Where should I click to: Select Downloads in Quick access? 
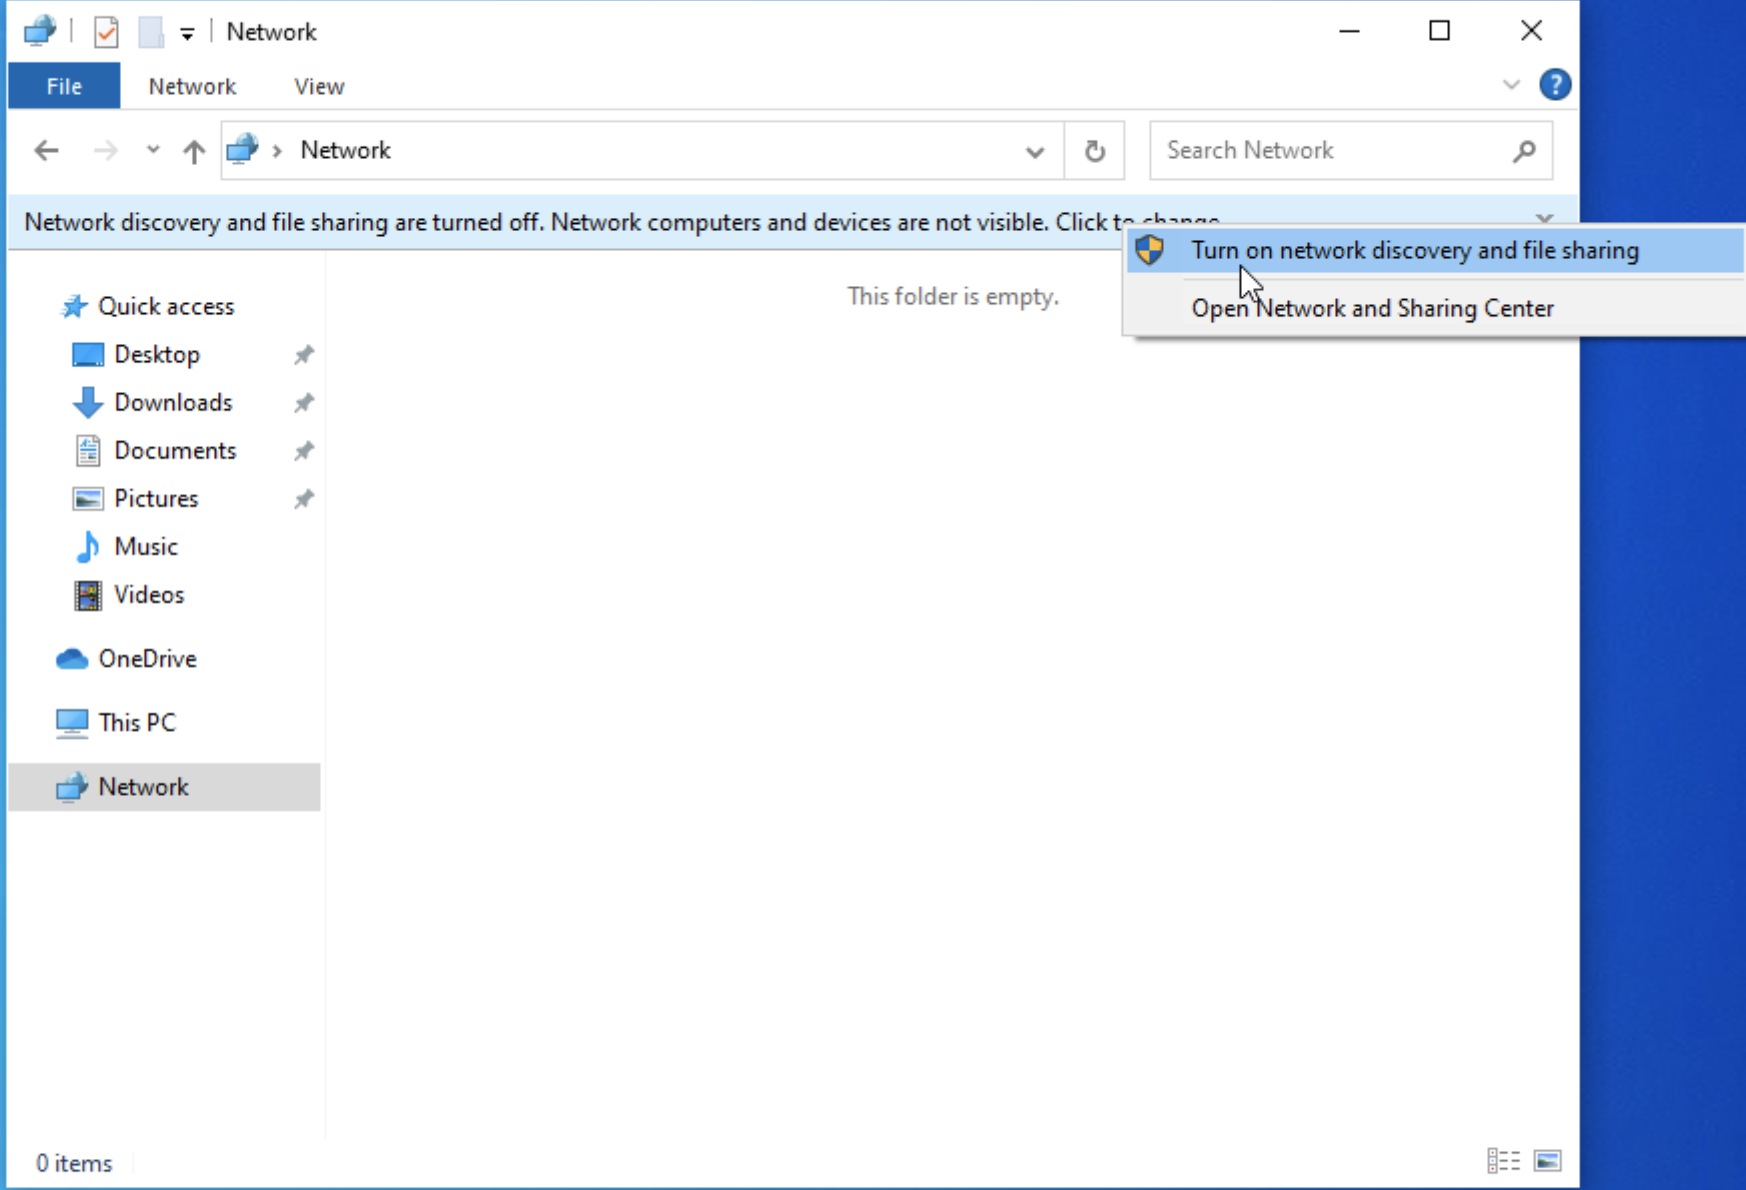pyautogui.click(x=173, y=402)
